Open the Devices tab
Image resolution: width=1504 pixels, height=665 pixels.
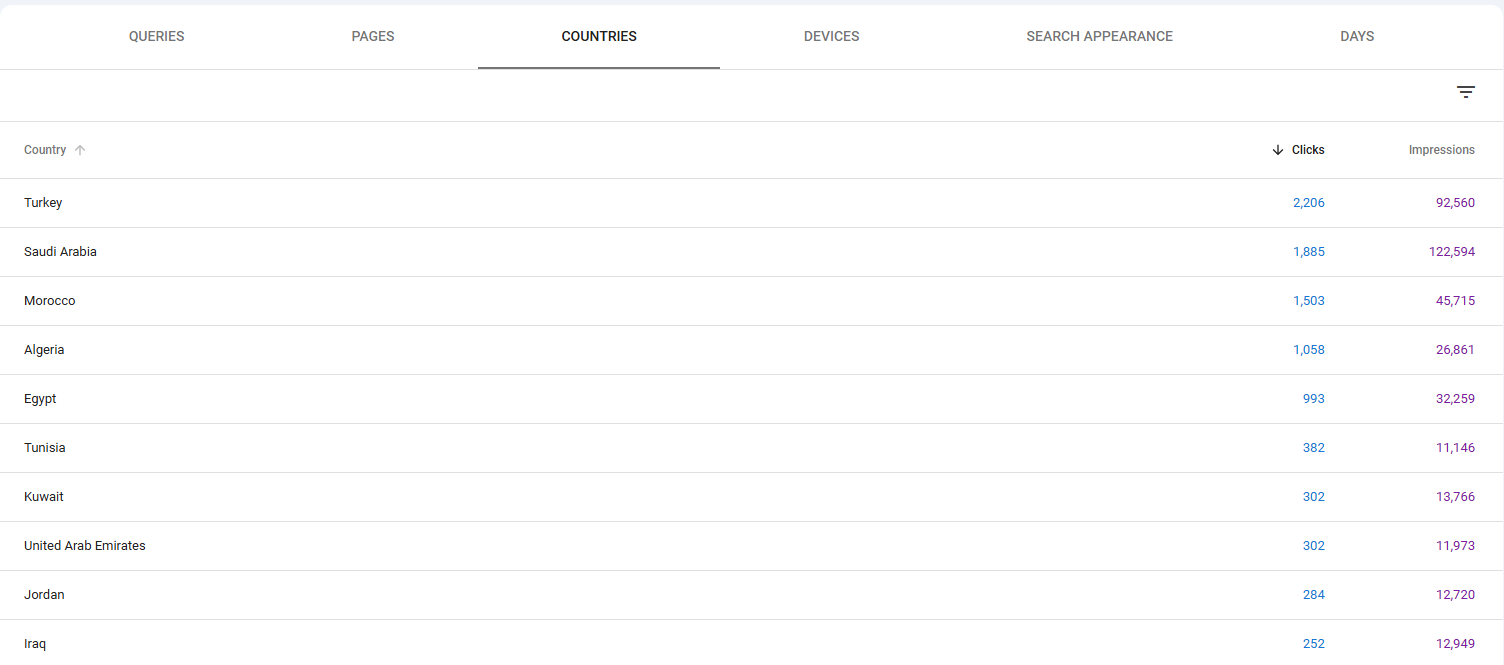(831, 36)
